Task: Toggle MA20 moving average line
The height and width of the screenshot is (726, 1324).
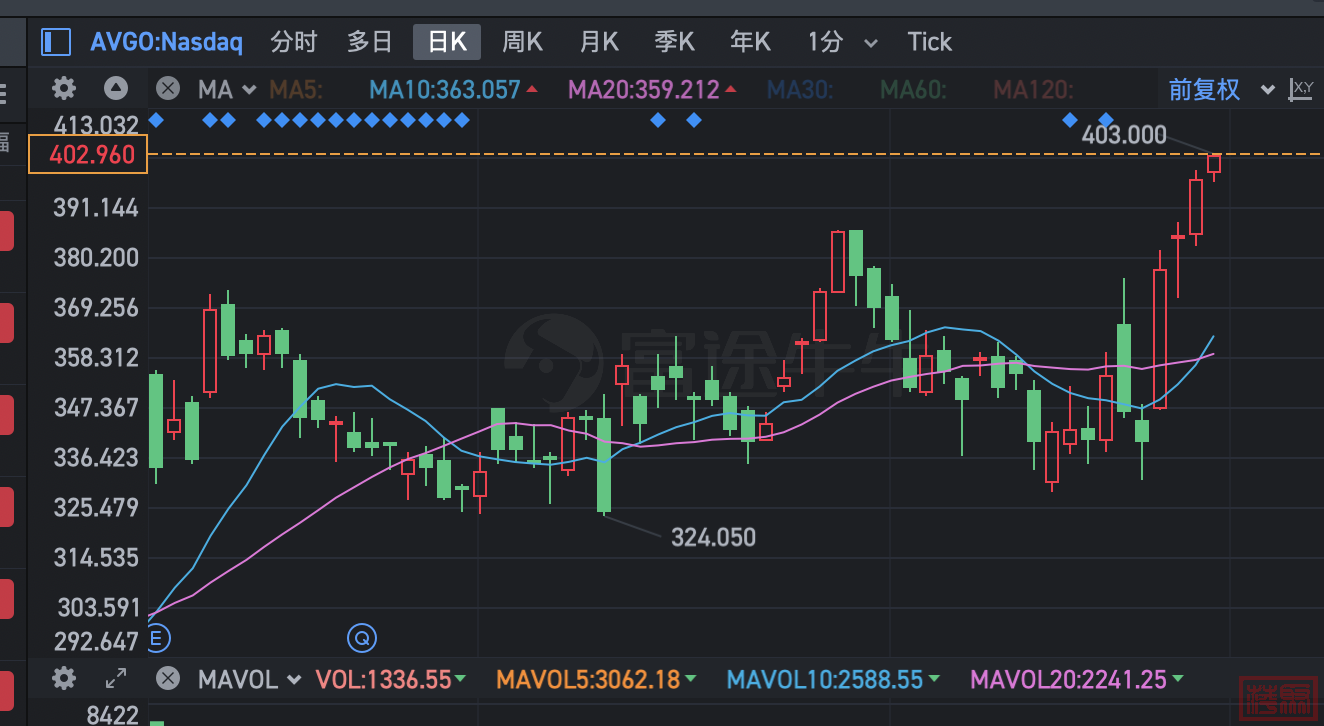Action: 644,90
